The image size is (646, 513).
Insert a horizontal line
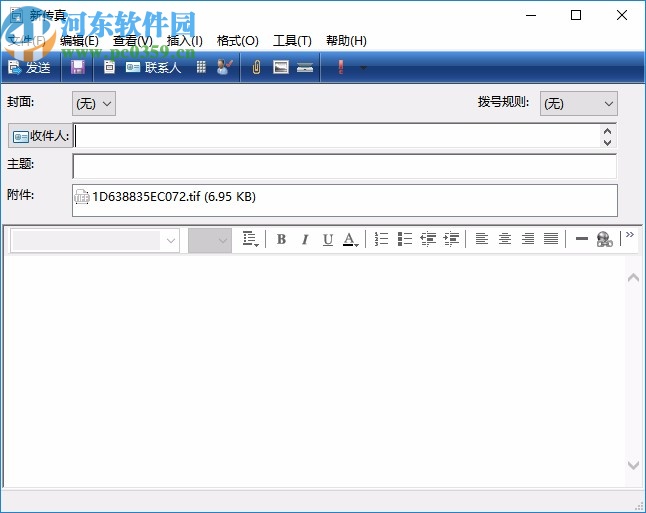[581, 239]
